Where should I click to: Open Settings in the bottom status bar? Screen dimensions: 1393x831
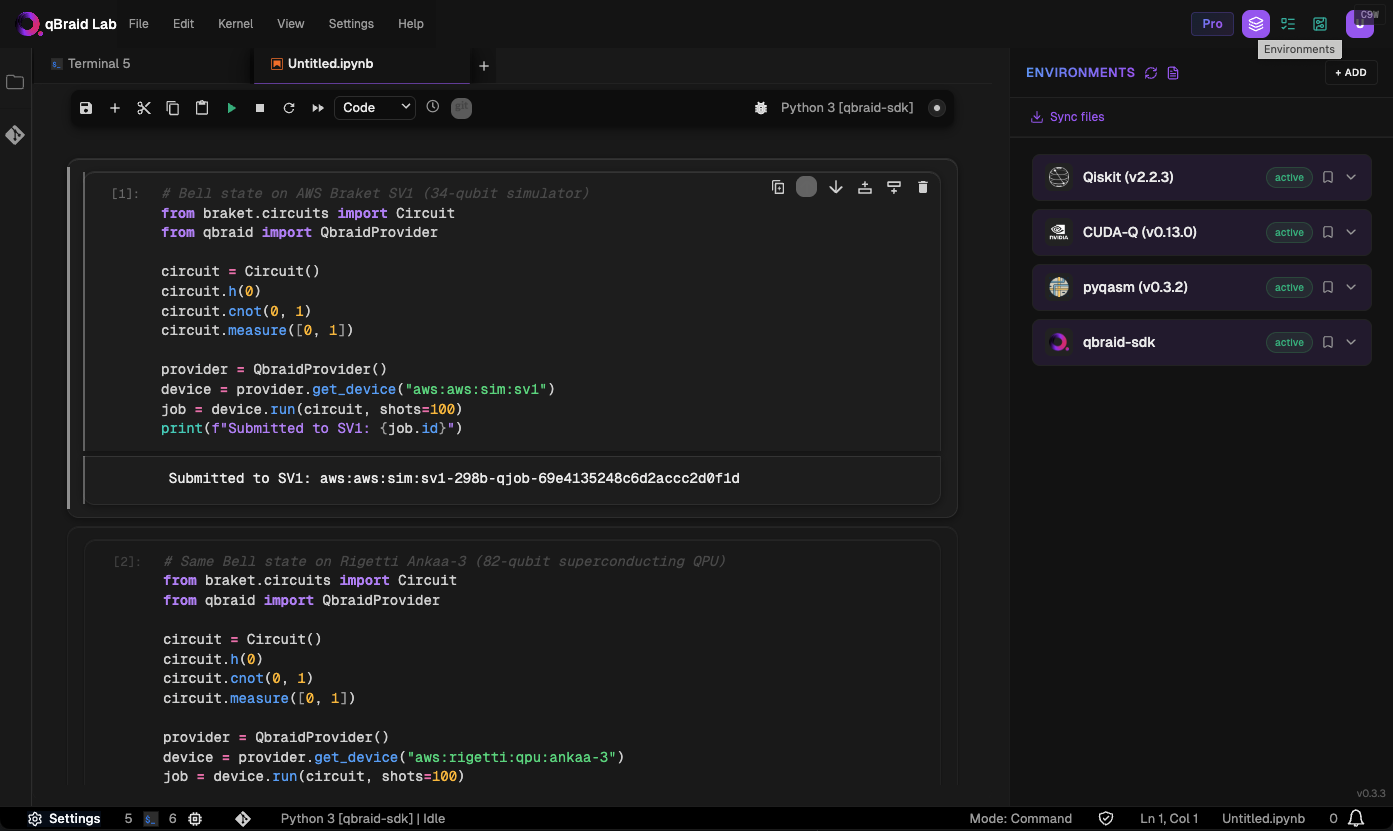tap(65, 818)
